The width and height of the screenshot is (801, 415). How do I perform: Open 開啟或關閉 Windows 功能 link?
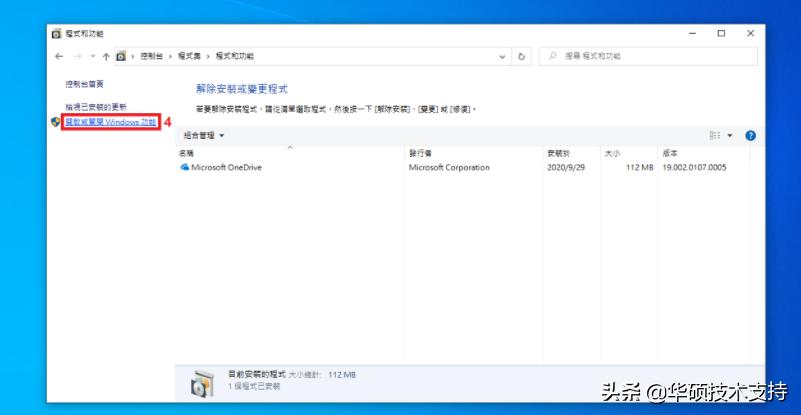tap(111, 122)
